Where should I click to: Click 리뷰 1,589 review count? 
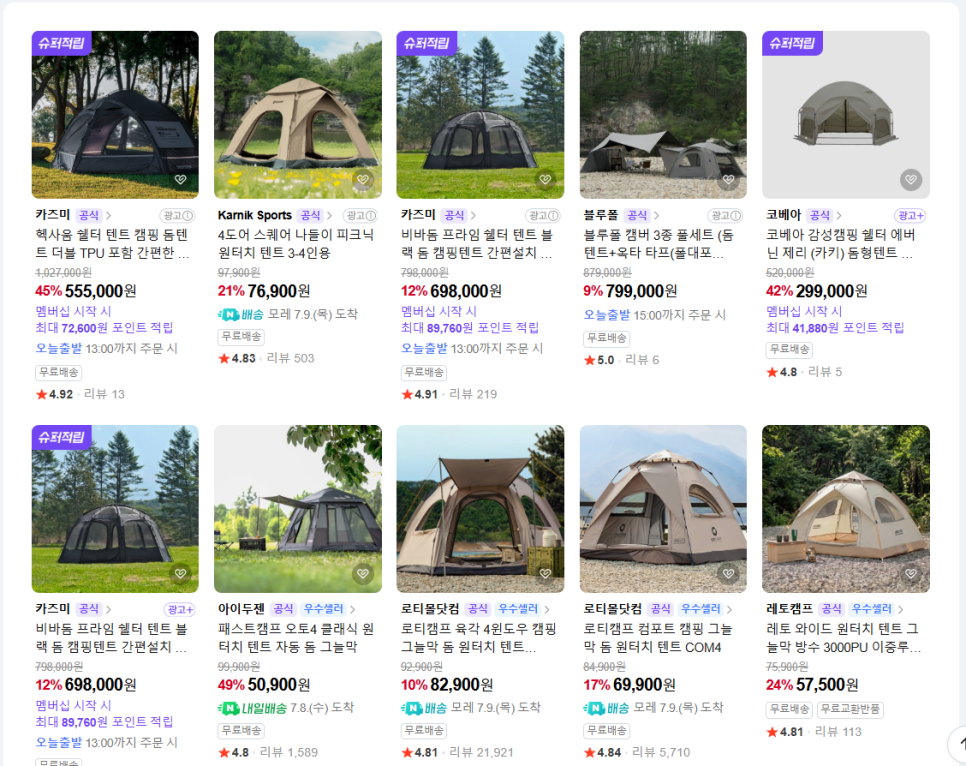[x=289, y=752]
